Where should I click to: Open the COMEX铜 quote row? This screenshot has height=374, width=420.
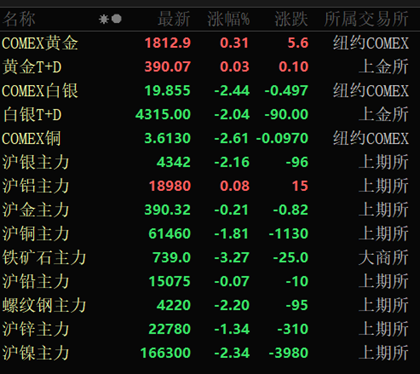(x=210, y=138)
